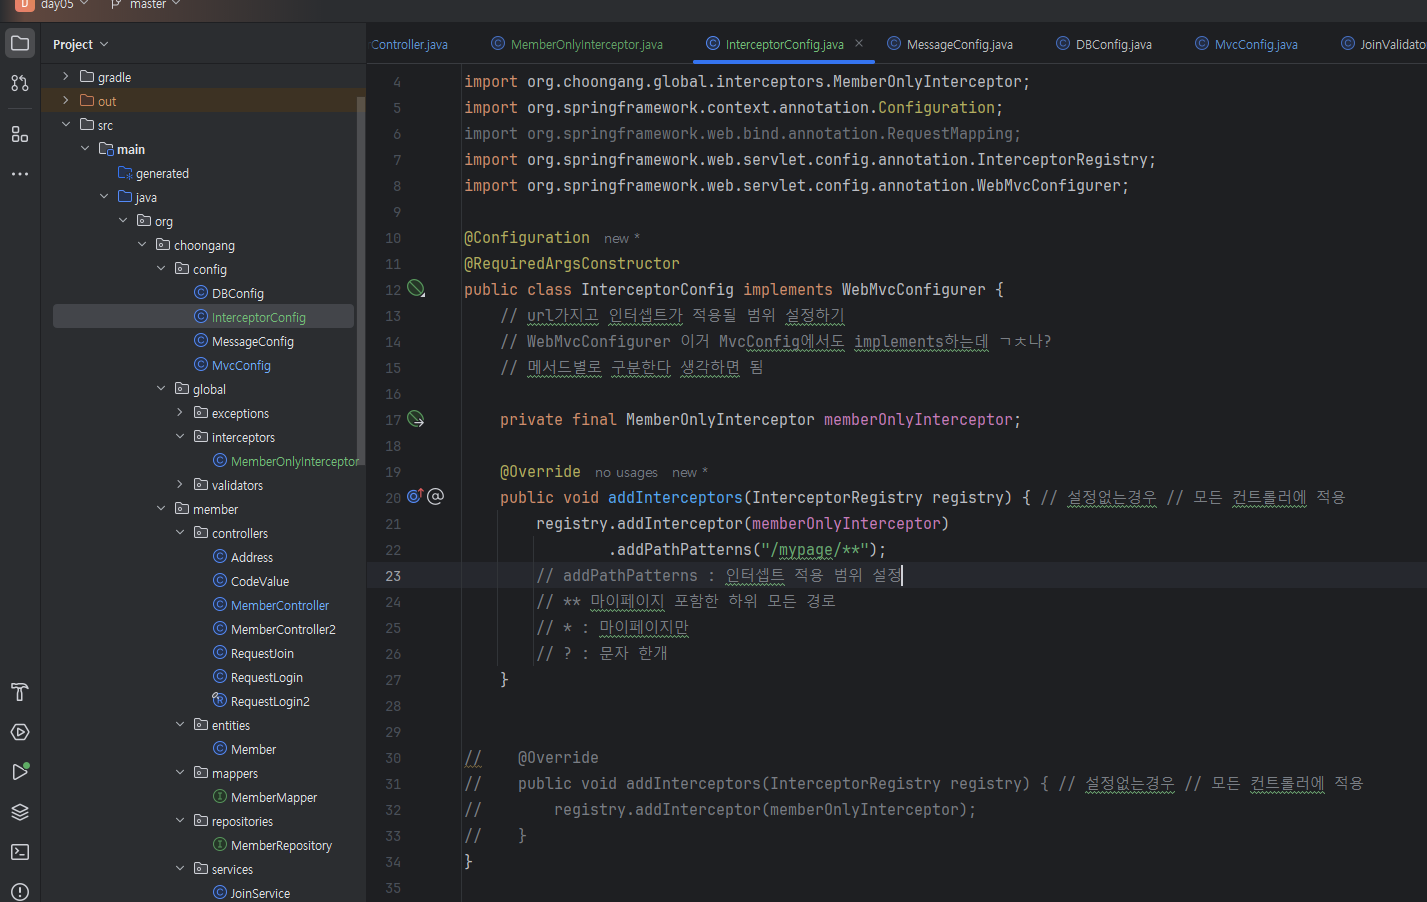Click the More tool windows ellipsis icon
The width and height of the screenshot is (1427, 902).
pyautogui.click(x=20, y=174)
